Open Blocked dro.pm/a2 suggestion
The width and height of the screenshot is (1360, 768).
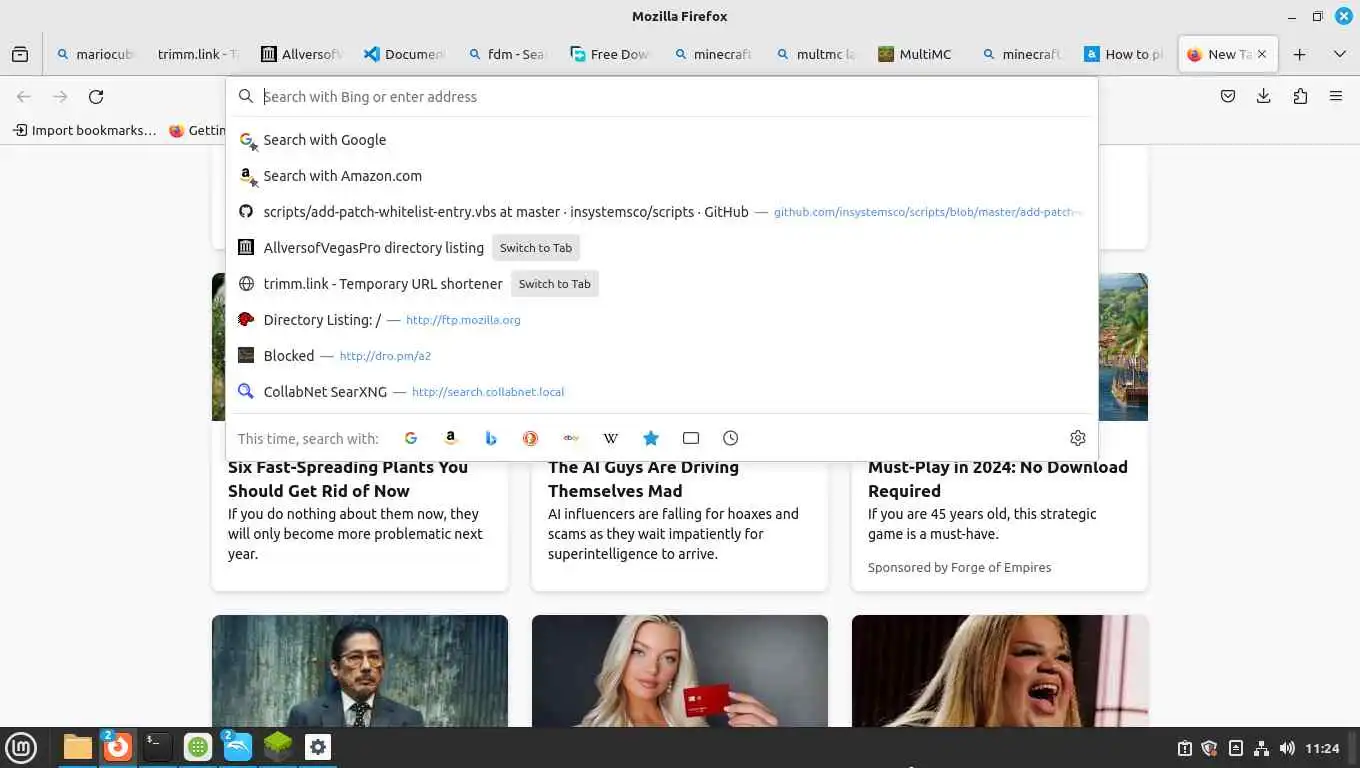coord(662,356)
